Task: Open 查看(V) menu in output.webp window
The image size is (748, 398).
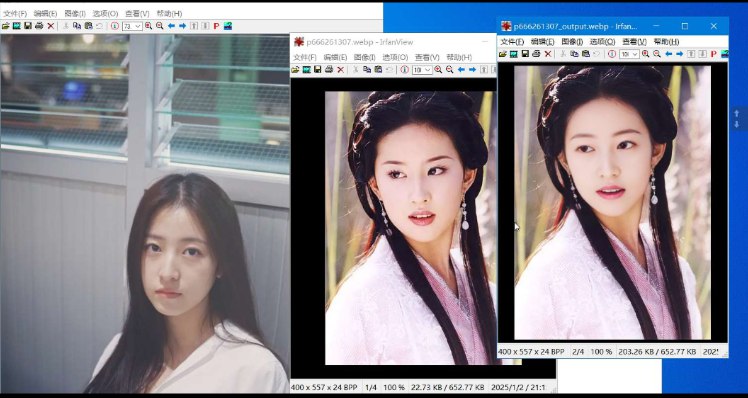Action: (634, 42)
